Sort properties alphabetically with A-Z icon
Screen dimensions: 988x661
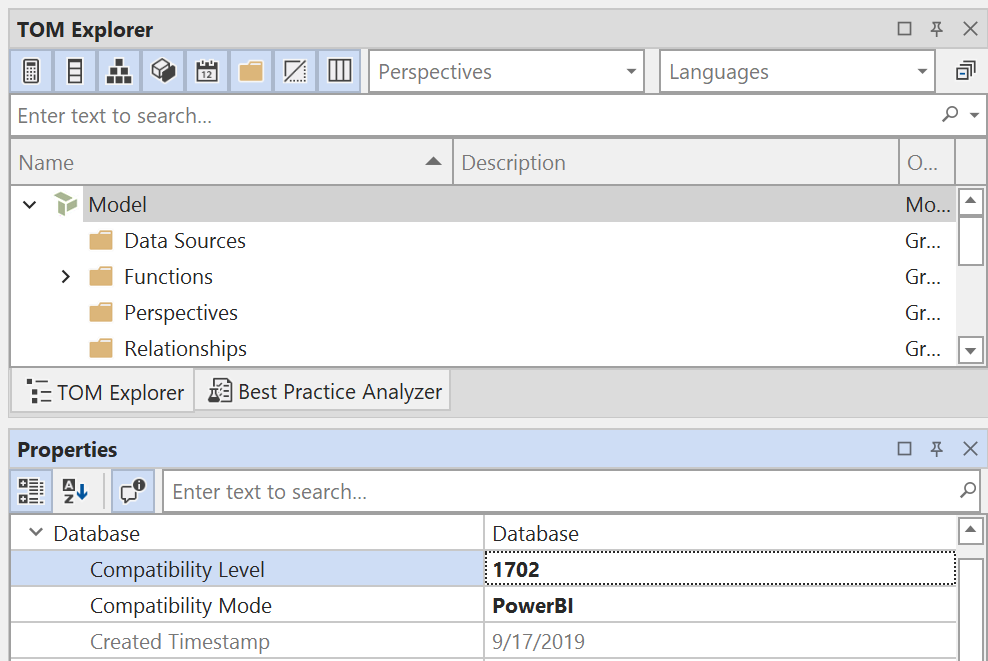click(76, 491)
